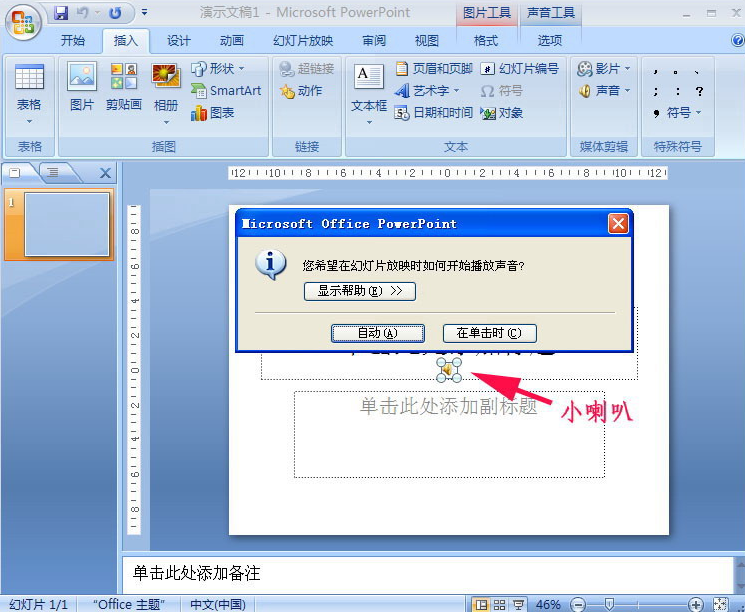Viewport: 745px width, 612px height.
Task: Insert the semicolon special symbol
Action: tap(656, 91)
